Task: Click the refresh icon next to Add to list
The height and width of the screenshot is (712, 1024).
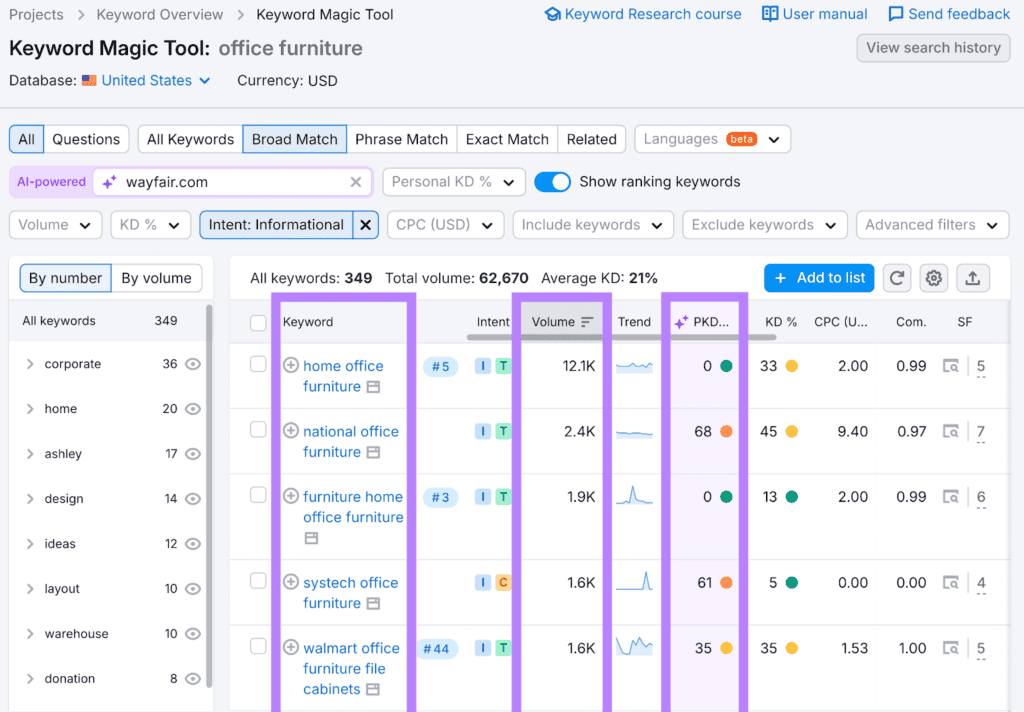Action: (897, 278)
